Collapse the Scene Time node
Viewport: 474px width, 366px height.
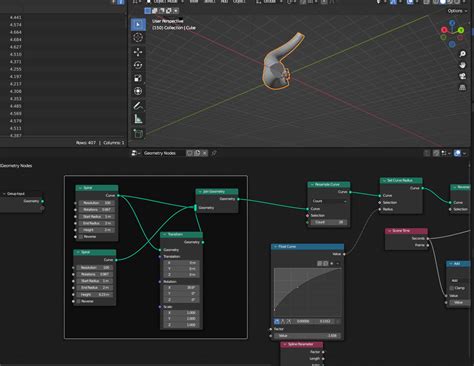pos(389,231)
